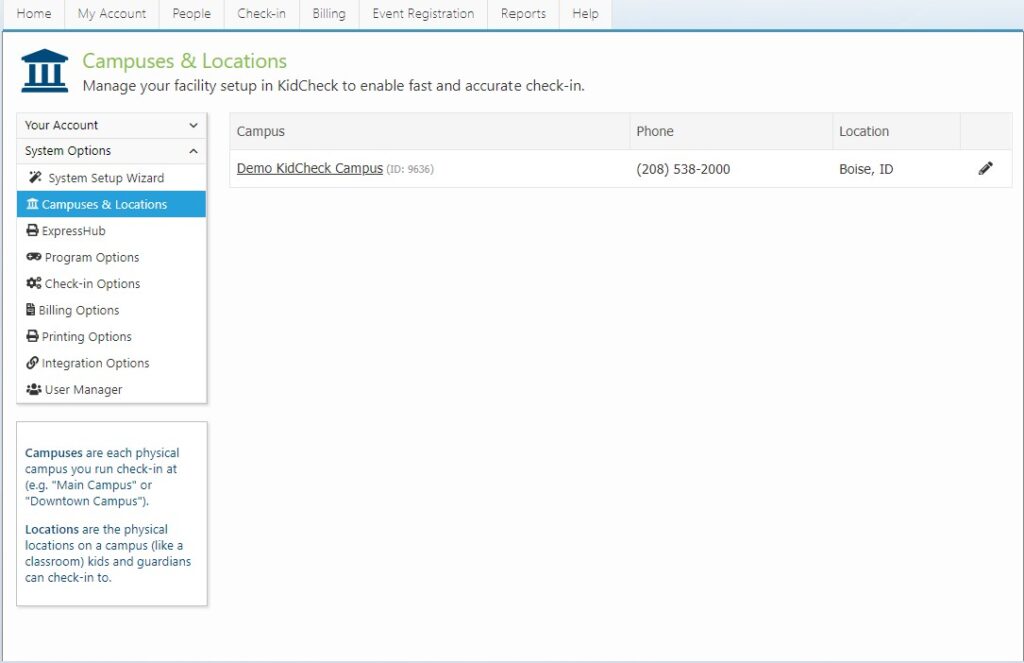This screenshot has width=1024, height=663.
Task: Click the System Setup Wizard wand icon
Action: [x=35, y=178]
